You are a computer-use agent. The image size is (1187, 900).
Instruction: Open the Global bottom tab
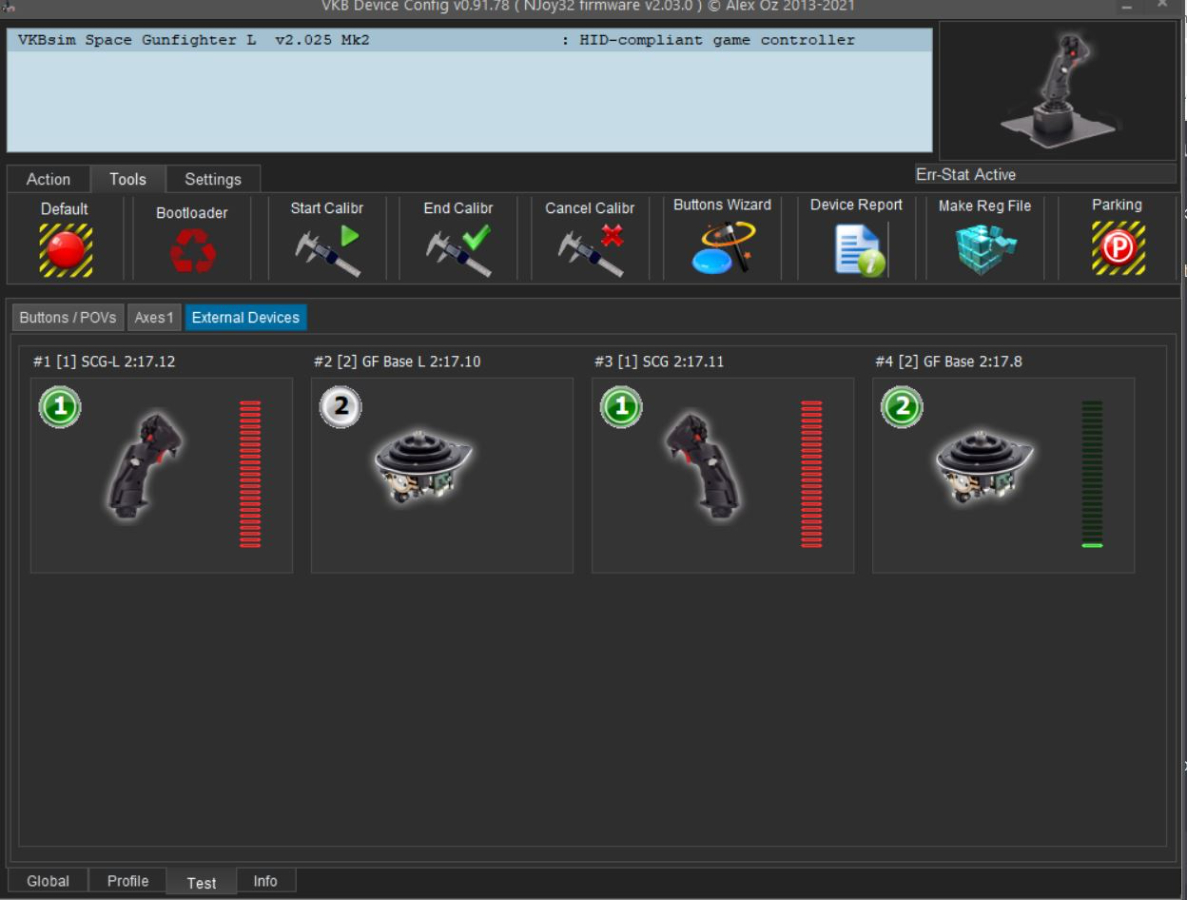coord(48,881)
